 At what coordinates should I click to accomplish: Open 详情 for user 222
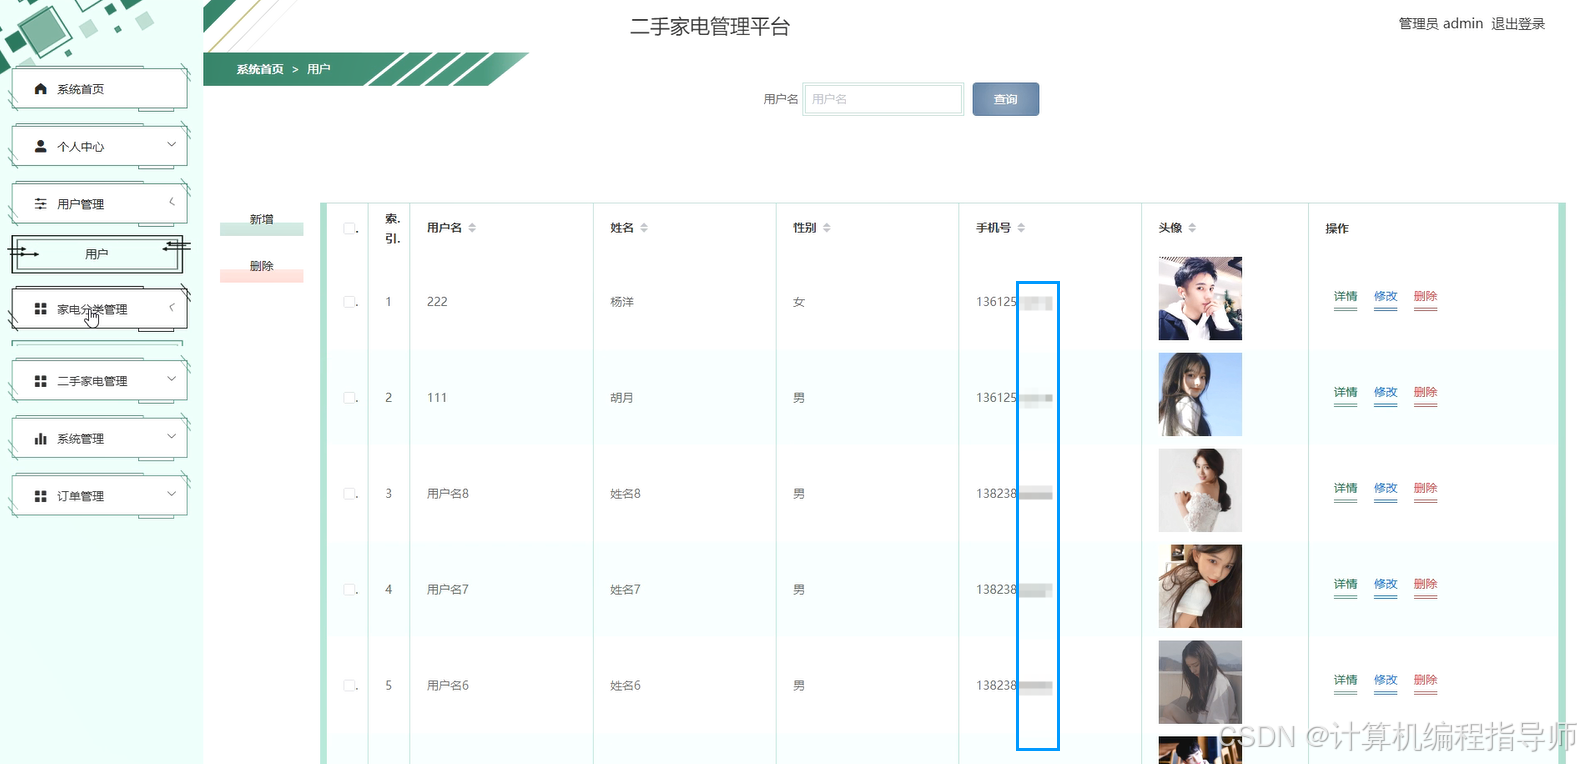1345,297
